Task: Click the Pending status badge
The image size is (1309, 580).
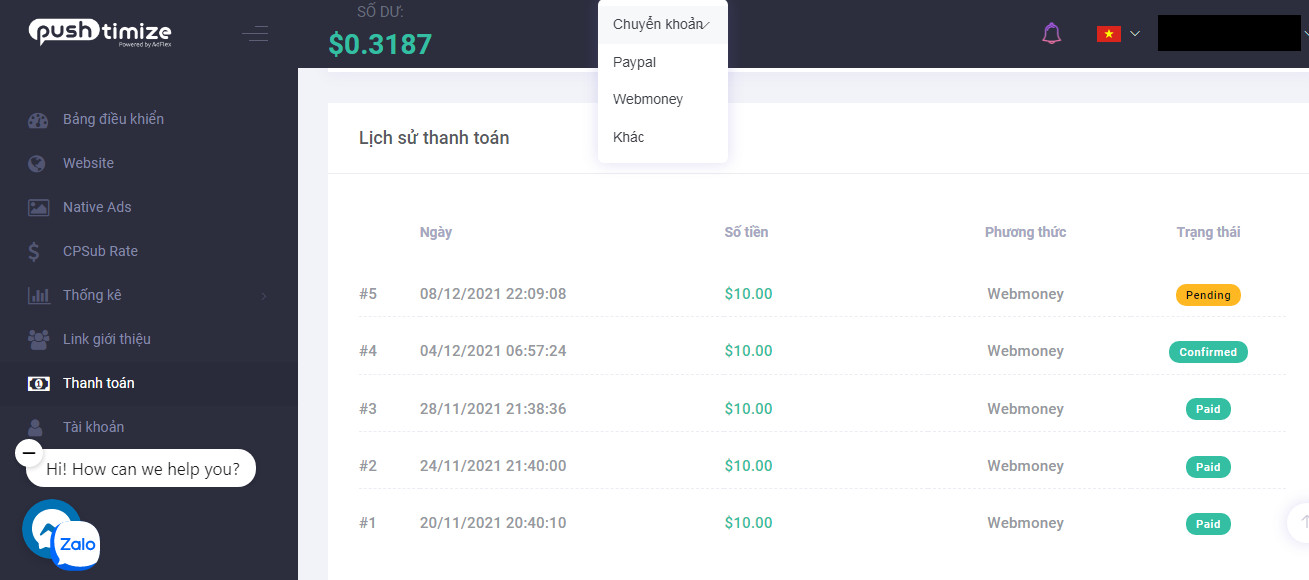Action: click(x=1208, y=295)
